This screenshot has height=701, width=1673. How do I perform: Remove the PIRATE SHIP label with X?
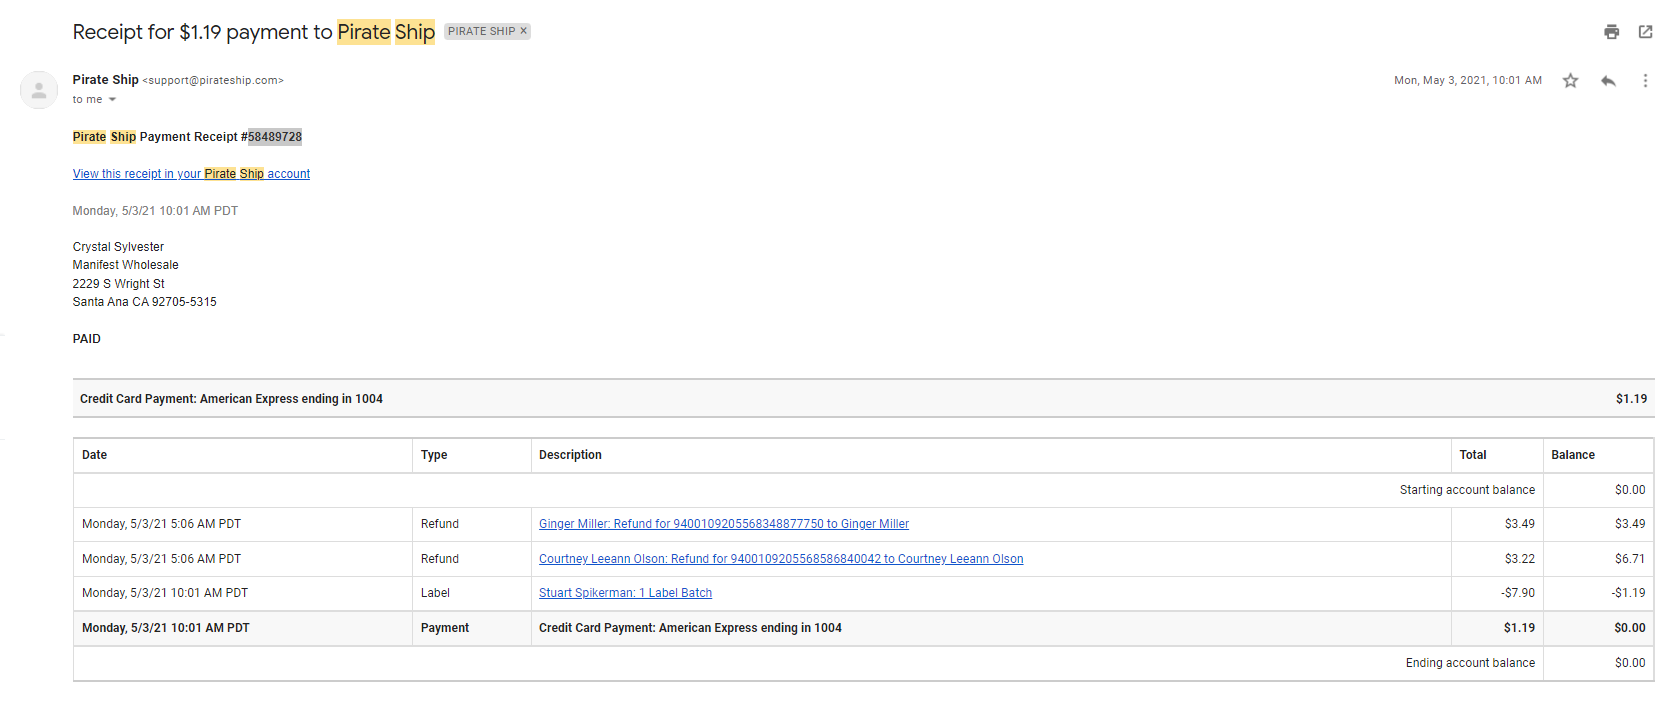[523, 31]
